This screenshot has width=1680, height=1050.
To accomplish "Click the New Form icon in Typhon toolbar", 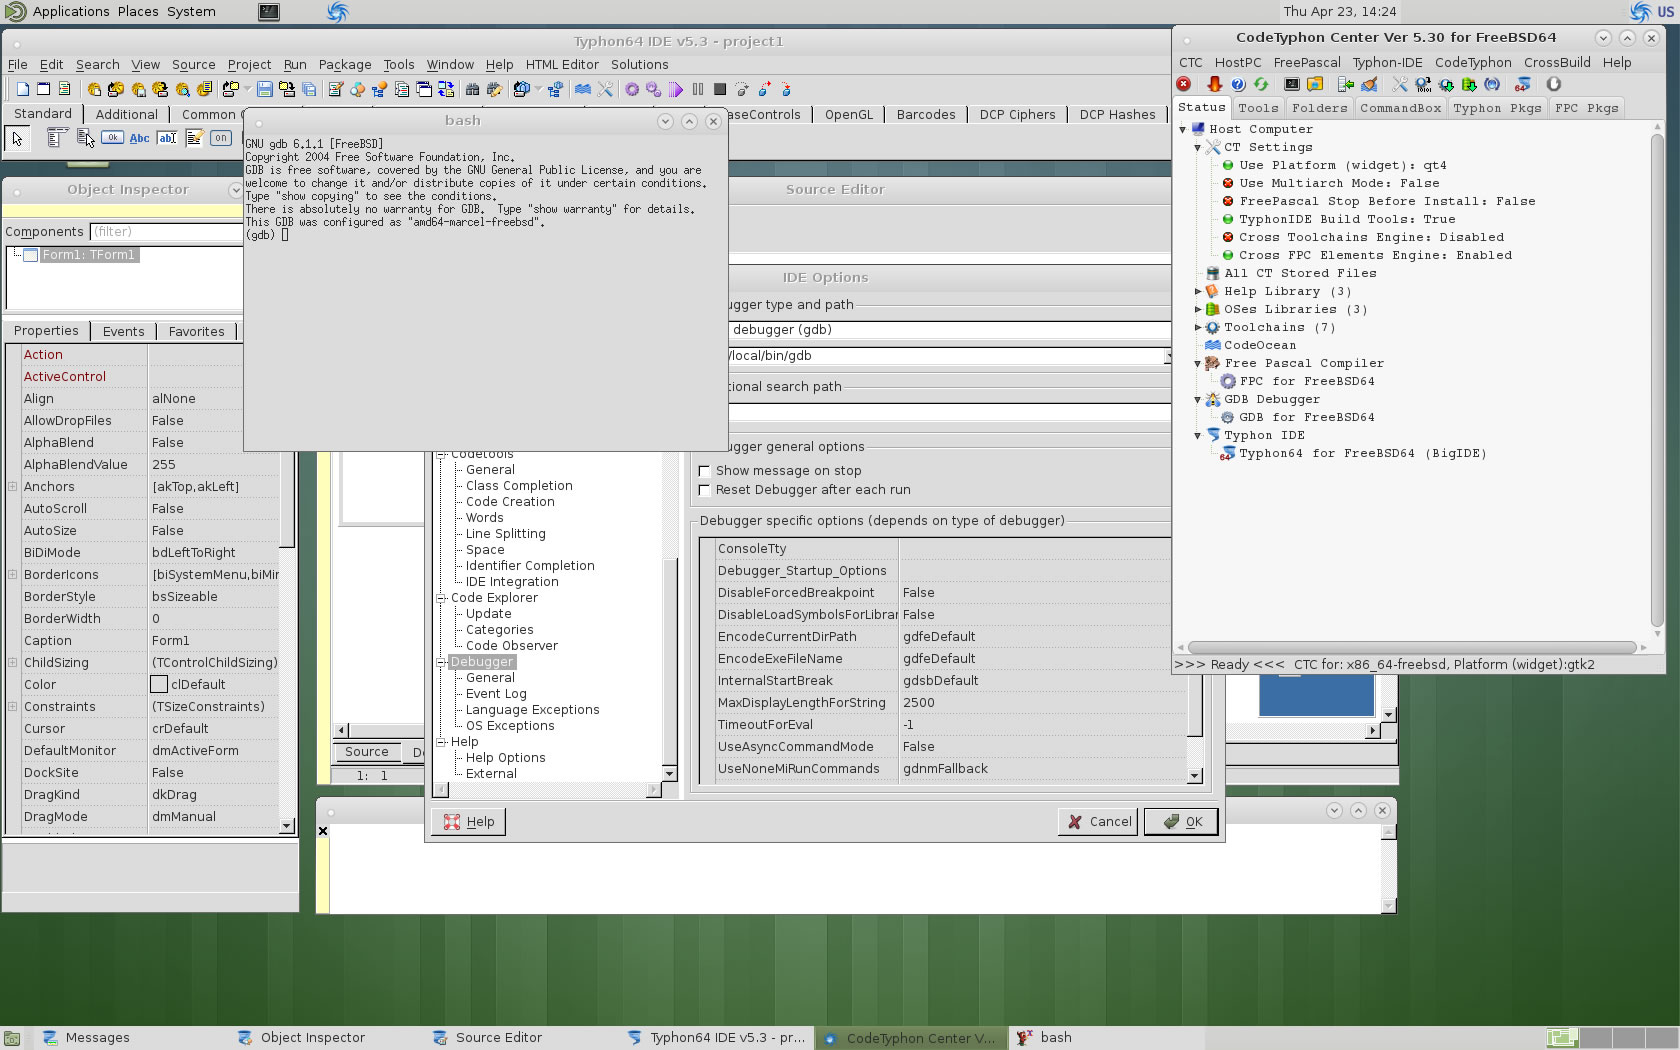I will click(x=44, y=89).
